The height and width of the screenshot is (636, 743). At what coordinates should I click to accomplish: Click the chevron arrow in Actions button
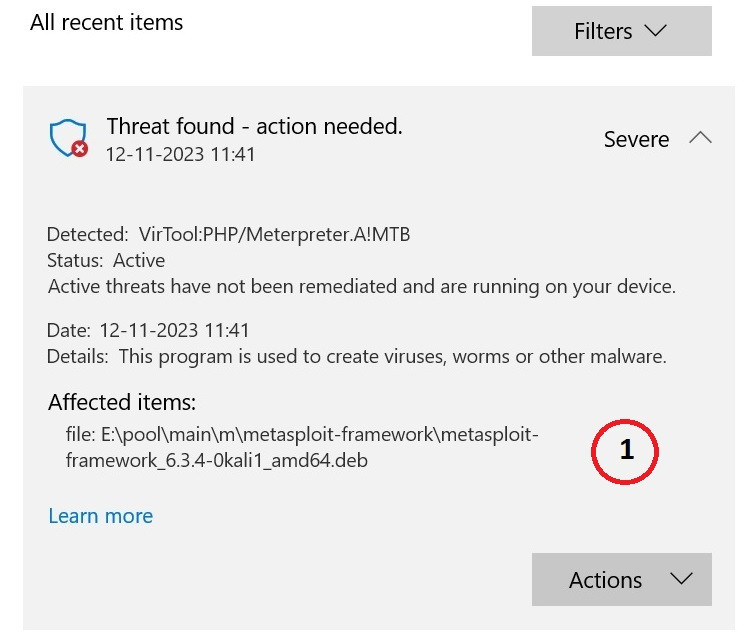tap(682, 579)
